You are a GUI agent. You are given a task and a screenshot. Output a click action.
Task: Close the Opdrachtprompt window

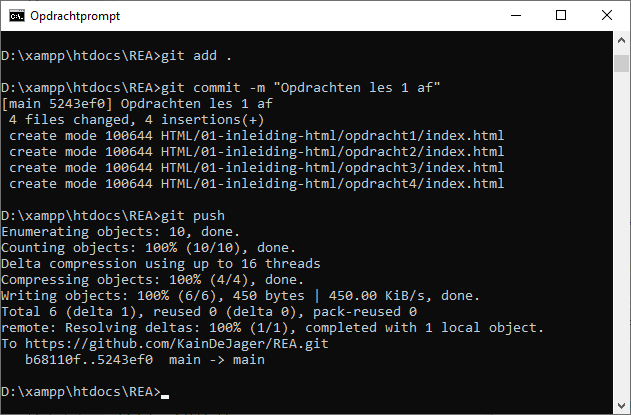pyautogui.click(x=607, y=16)
